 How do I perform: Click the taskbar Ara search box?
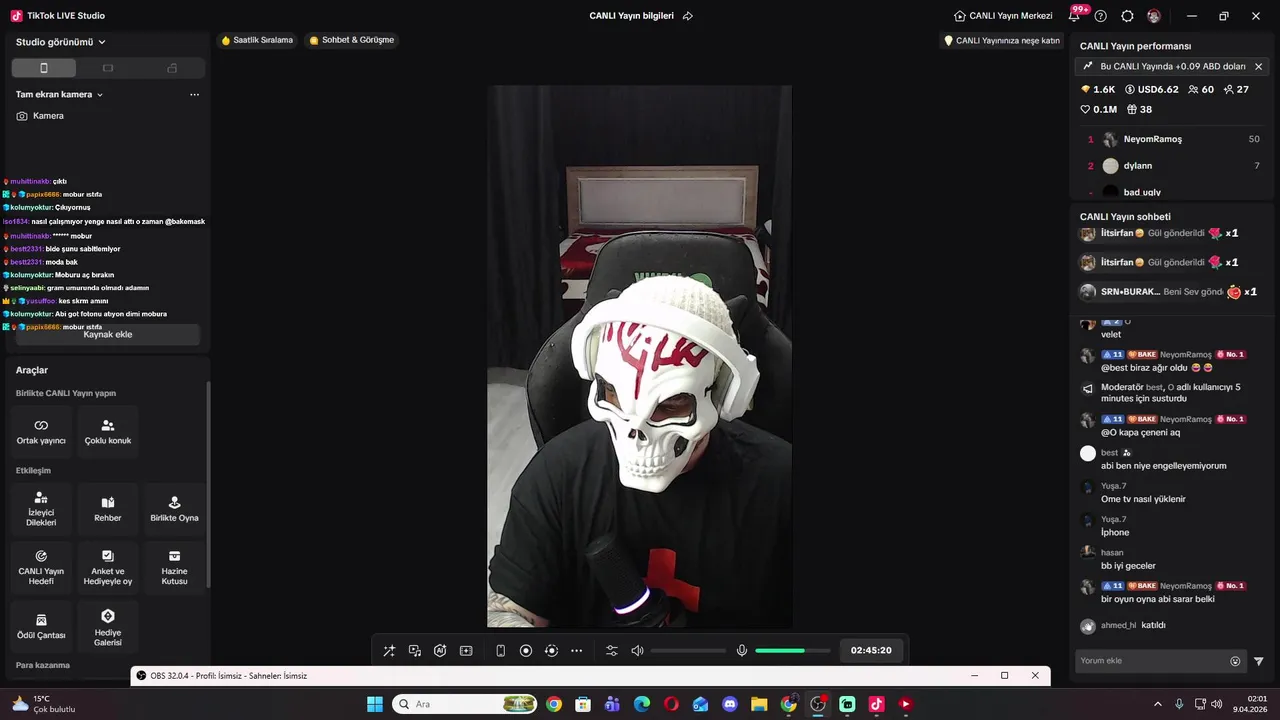(x=464, y=704)
